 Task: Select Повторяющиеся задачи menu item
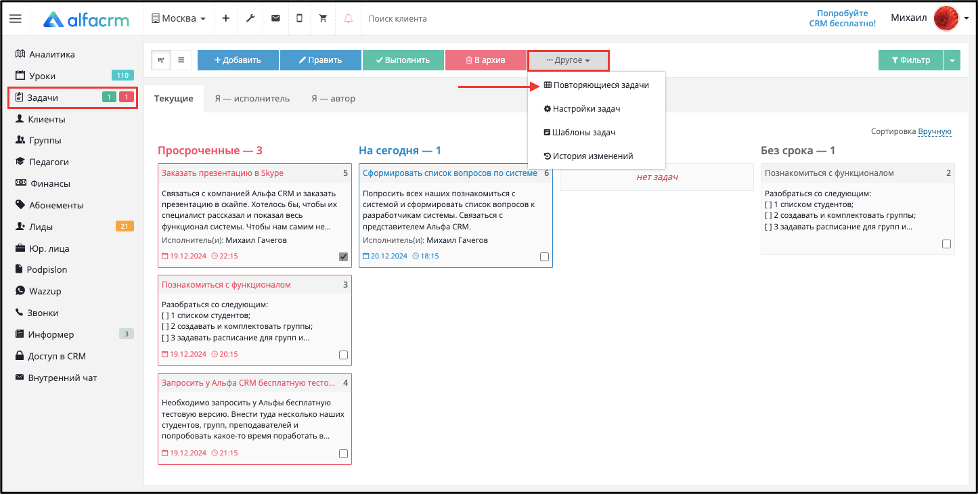[596, 85]
